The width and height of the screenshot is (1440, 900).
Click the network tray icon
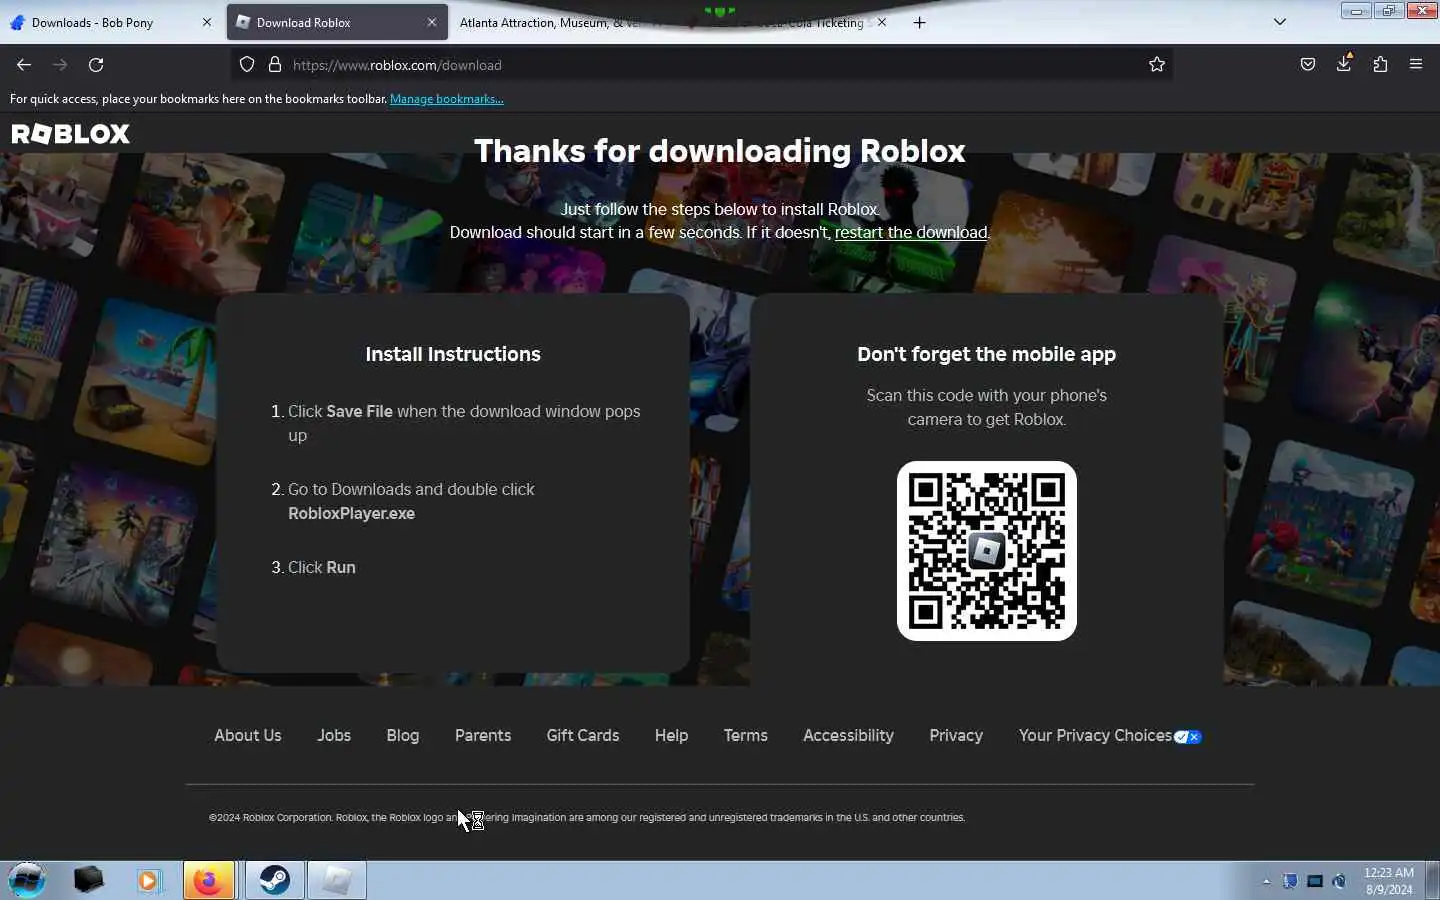tap(1315, 881)
